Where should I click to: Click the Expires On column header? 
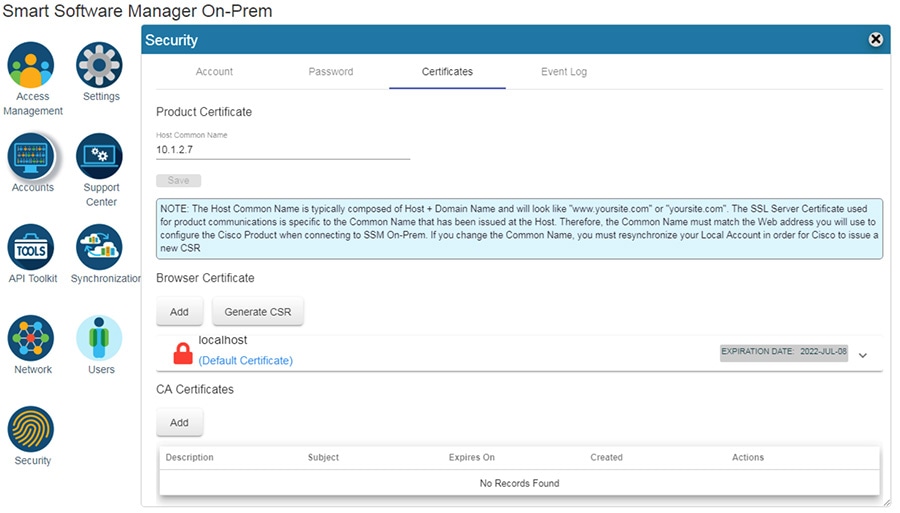coord(472,457)
